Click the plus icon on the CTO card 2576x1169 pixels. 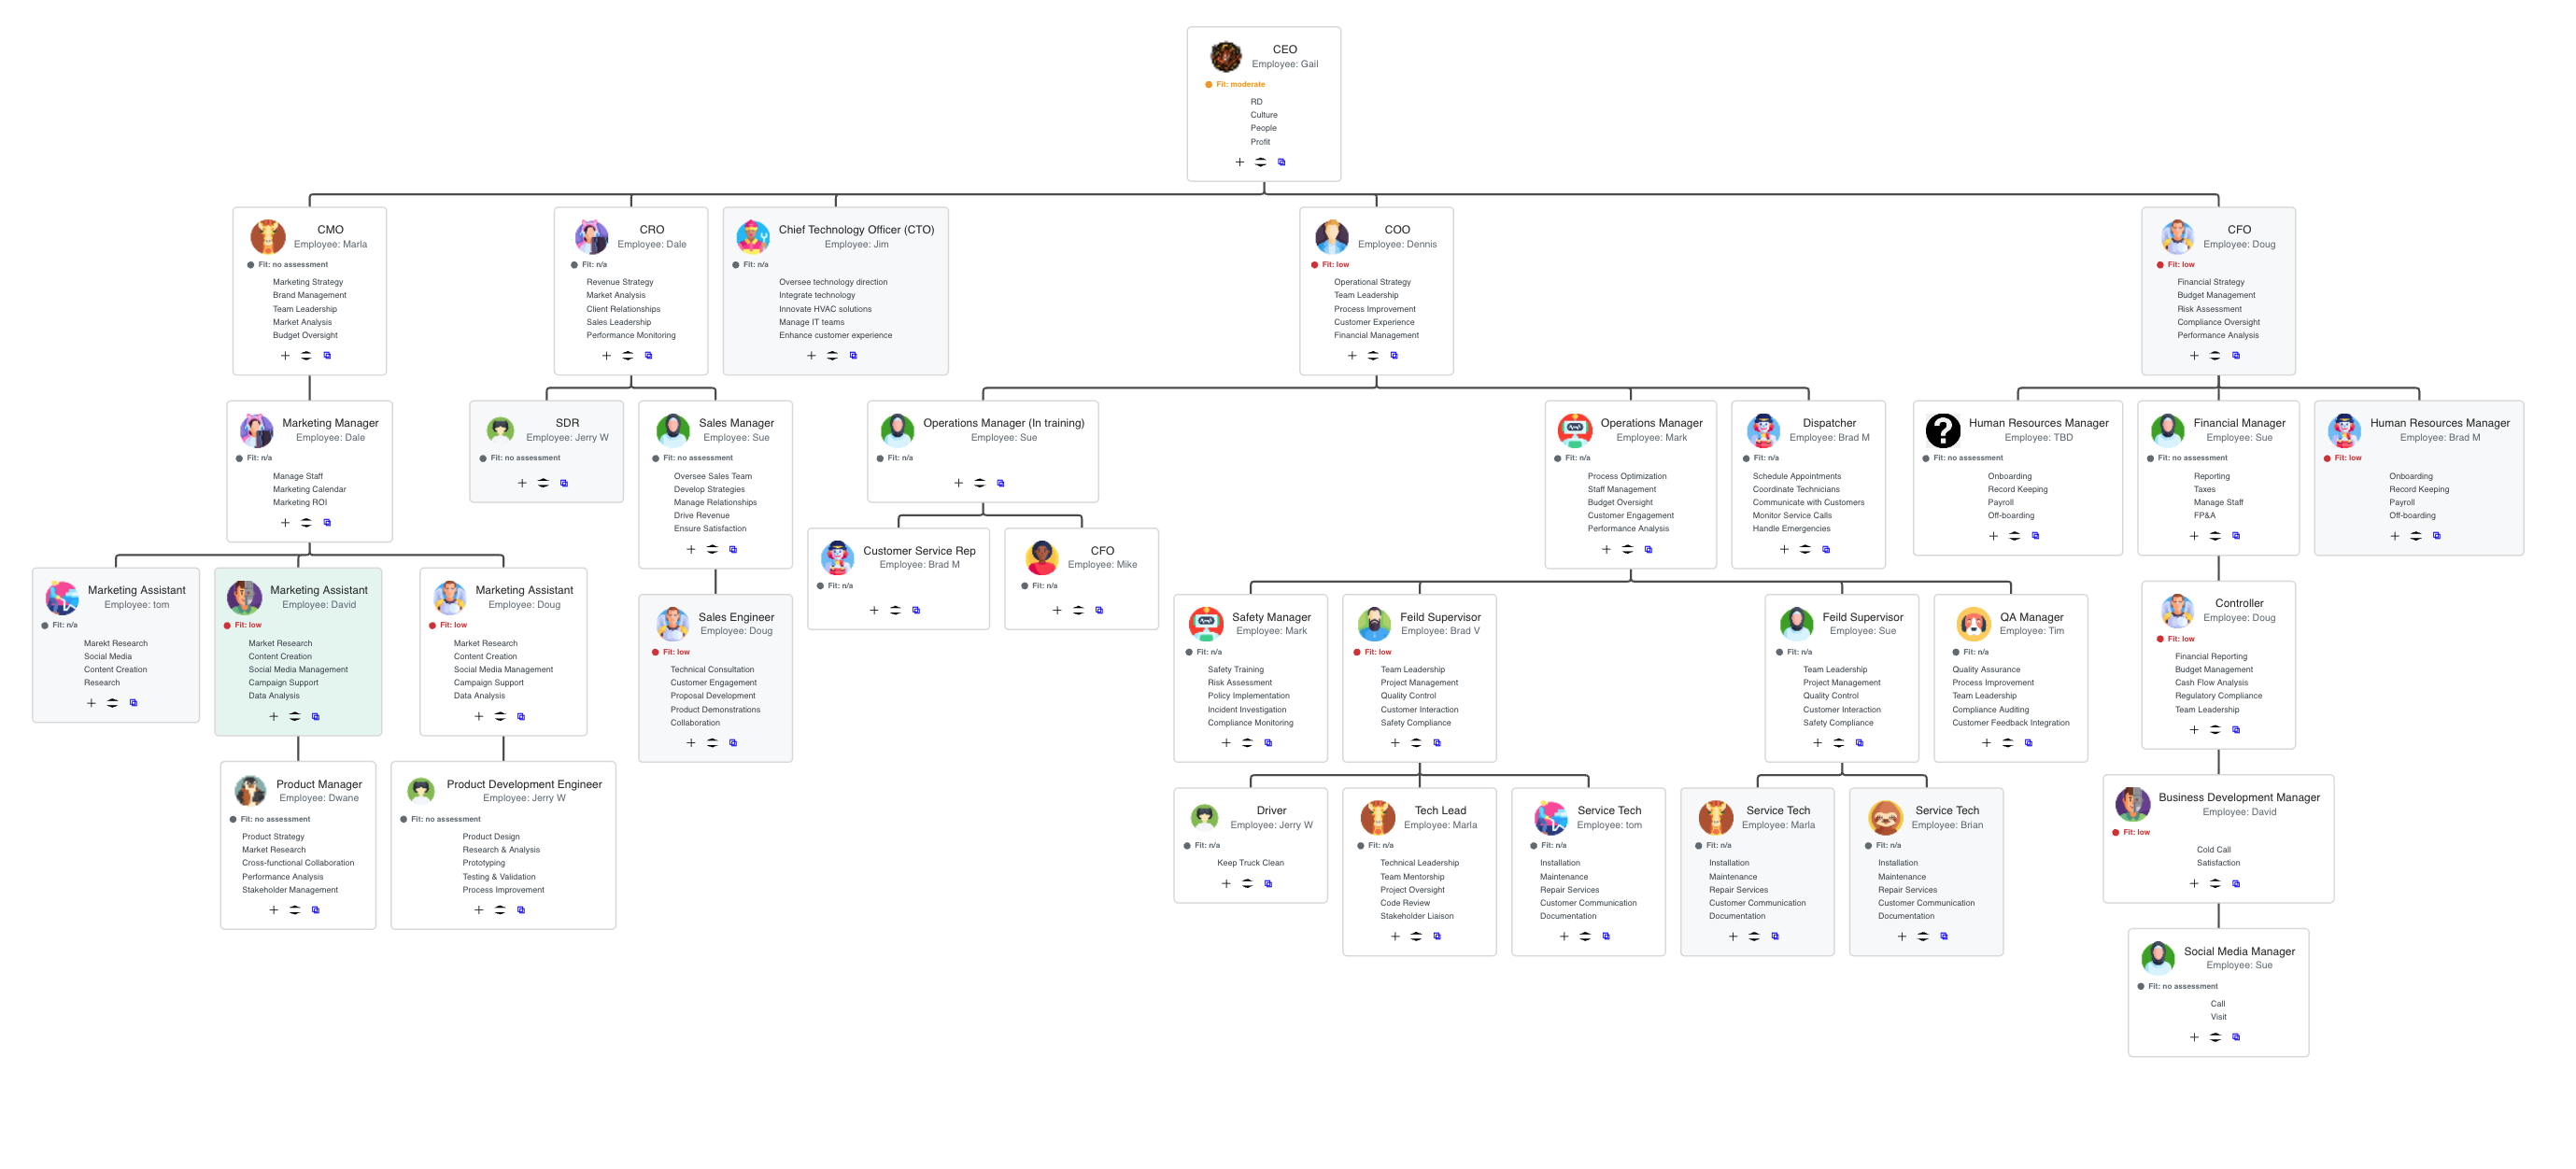pyautogui.click(x=811, y=355)
